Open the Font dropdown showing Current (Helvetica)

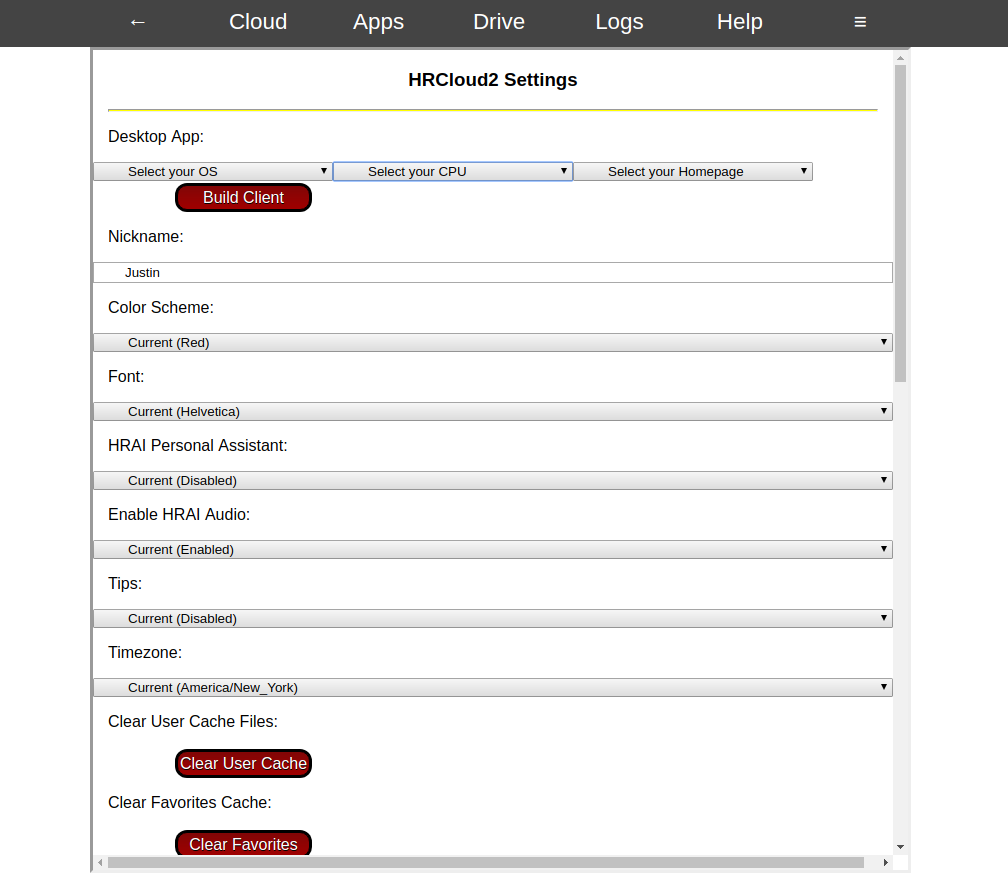click(492, 411)
